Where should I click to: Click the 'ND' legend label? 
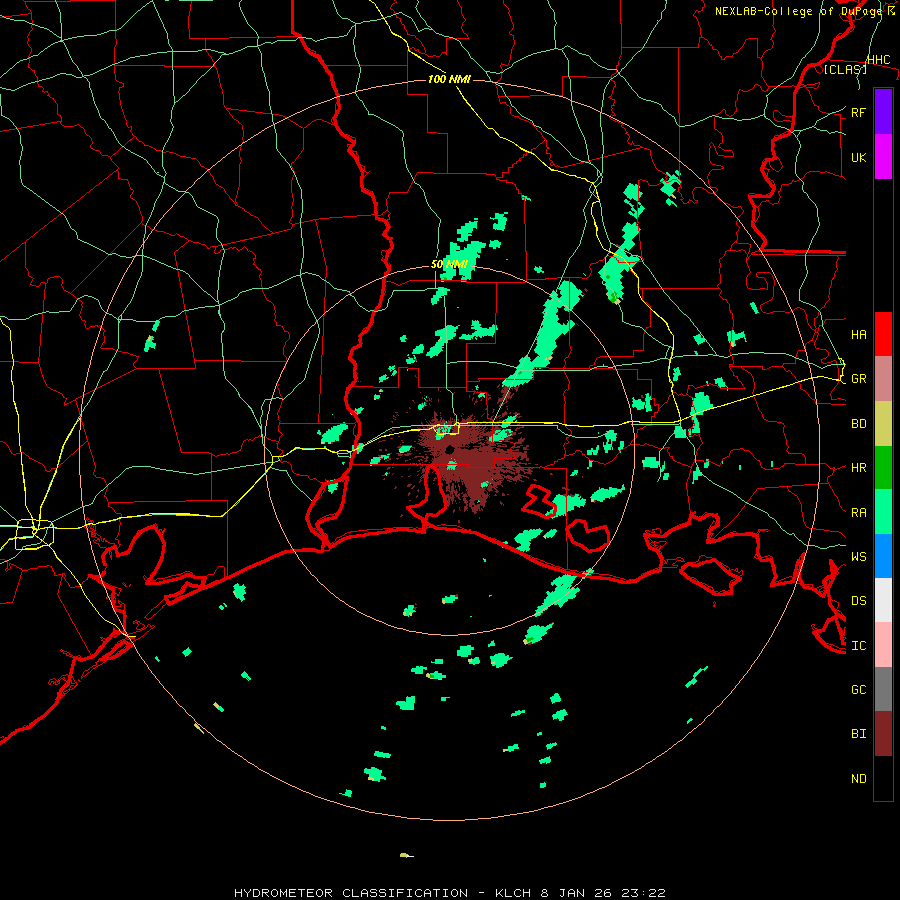(x=859, y=779)
